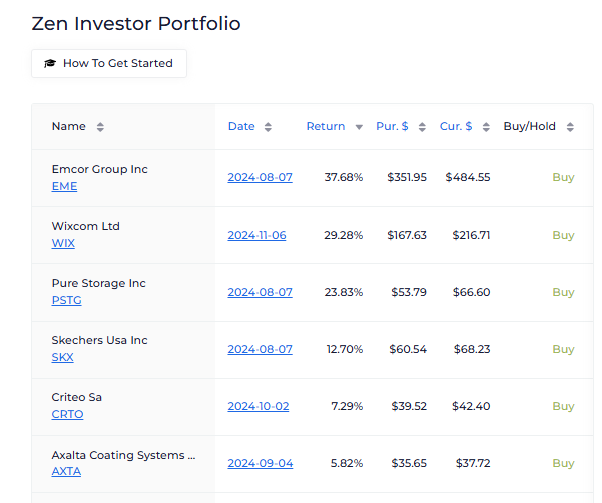
Task: Sort by Date column arrows
Action: (268, 127)
